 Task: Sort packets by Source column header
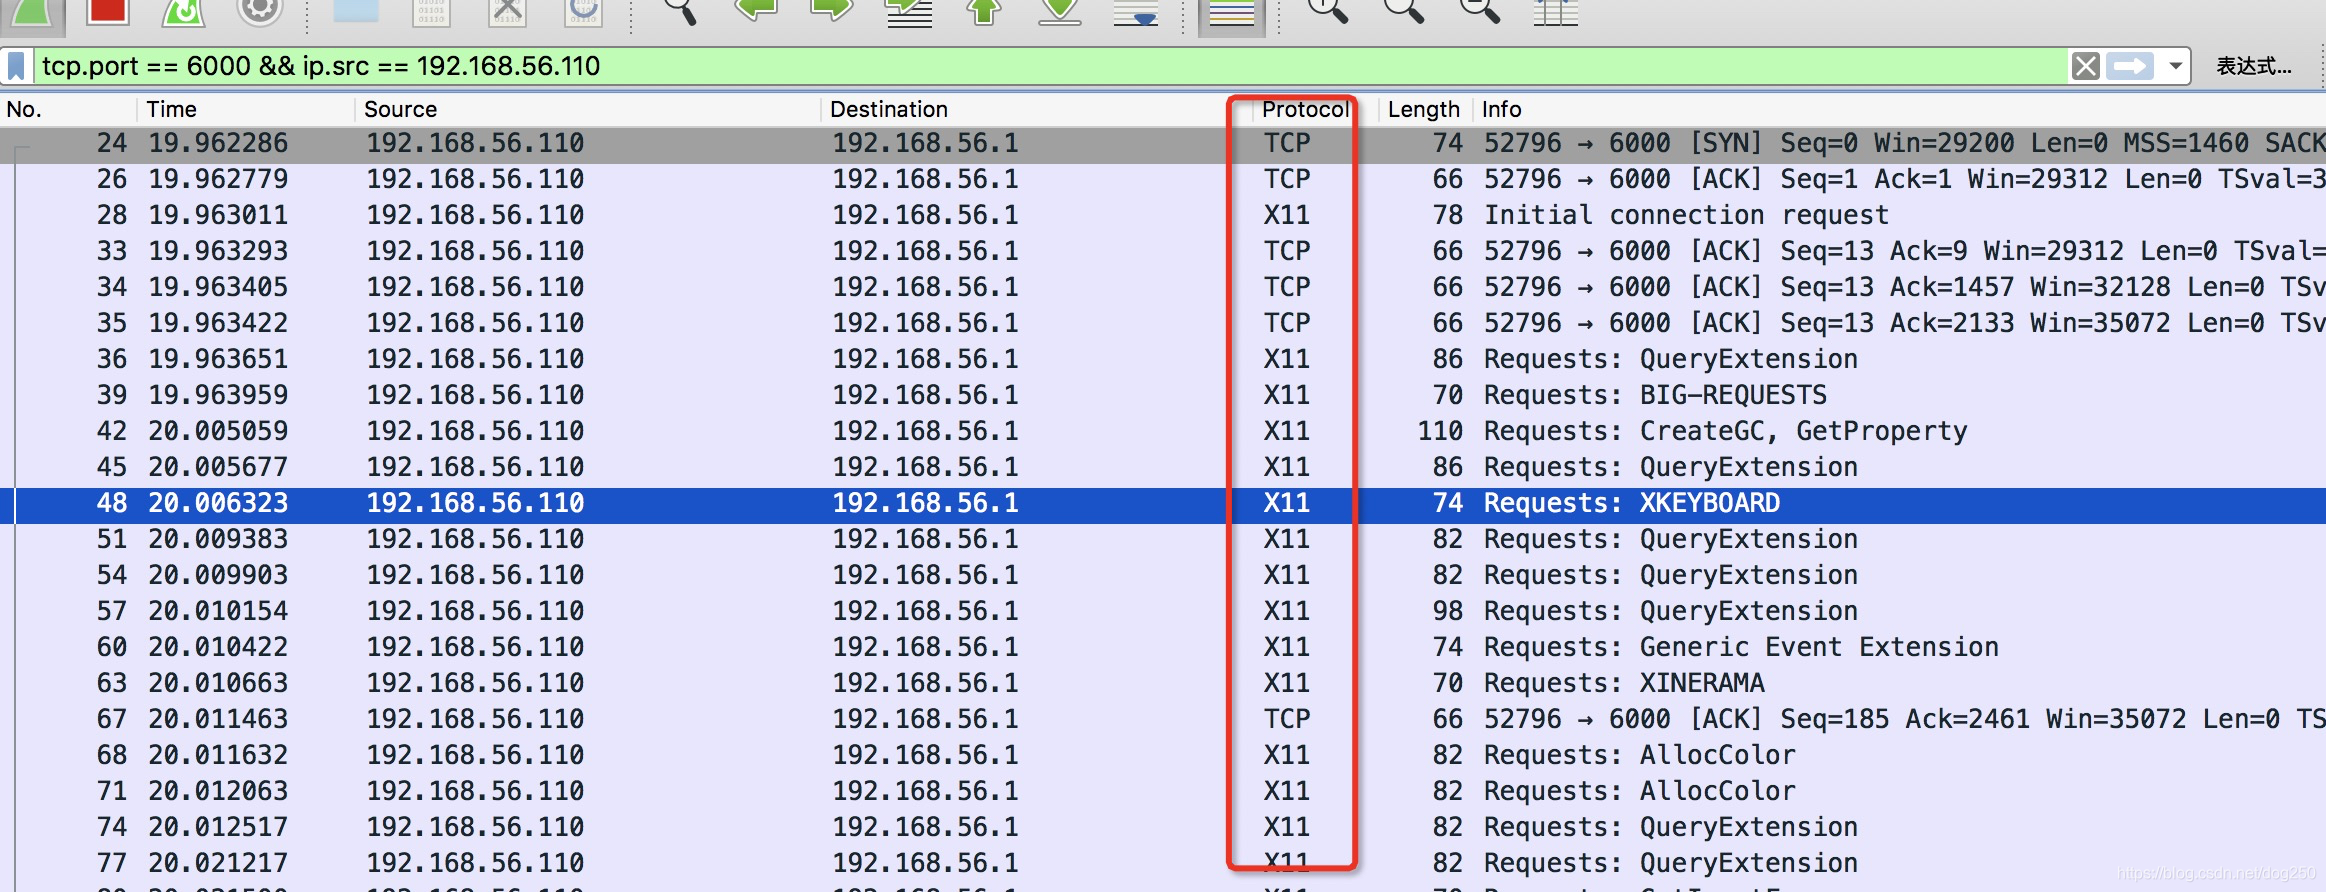click(x=588, y=109)
